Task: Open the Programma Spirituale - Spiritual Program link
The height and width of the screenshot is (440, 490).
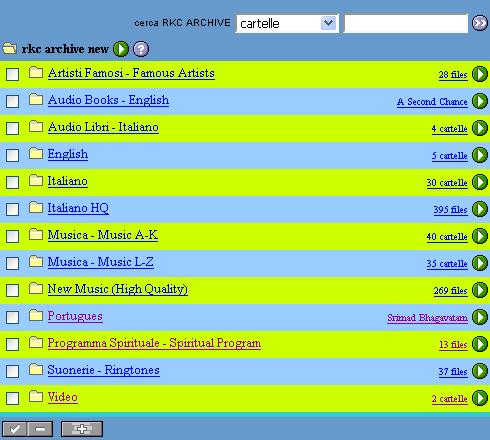Action: click(154, 343)
